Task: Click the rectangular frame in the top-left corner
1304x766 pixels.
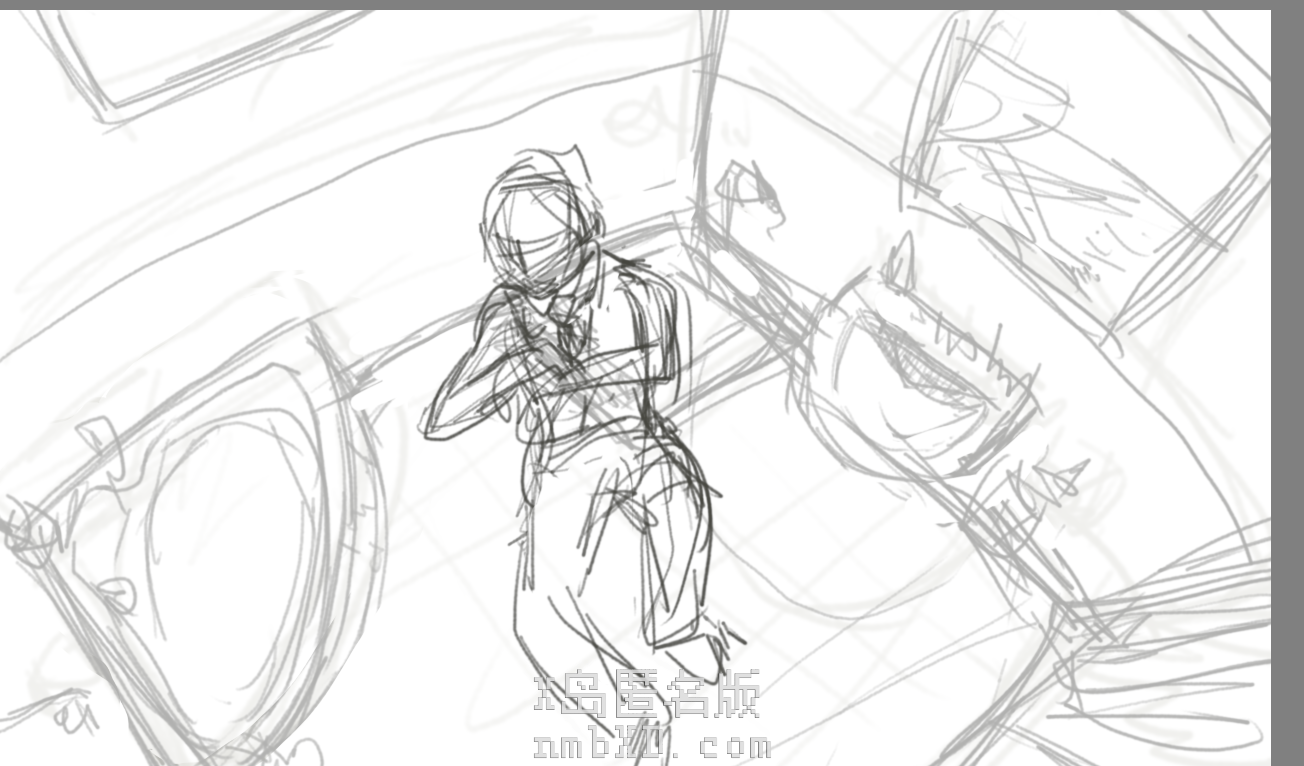Action: [200, 60]
